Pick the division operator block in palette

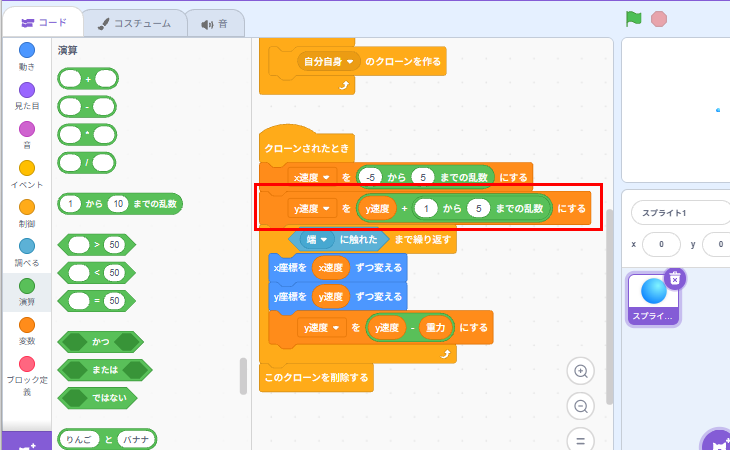[x=87, y=163]
